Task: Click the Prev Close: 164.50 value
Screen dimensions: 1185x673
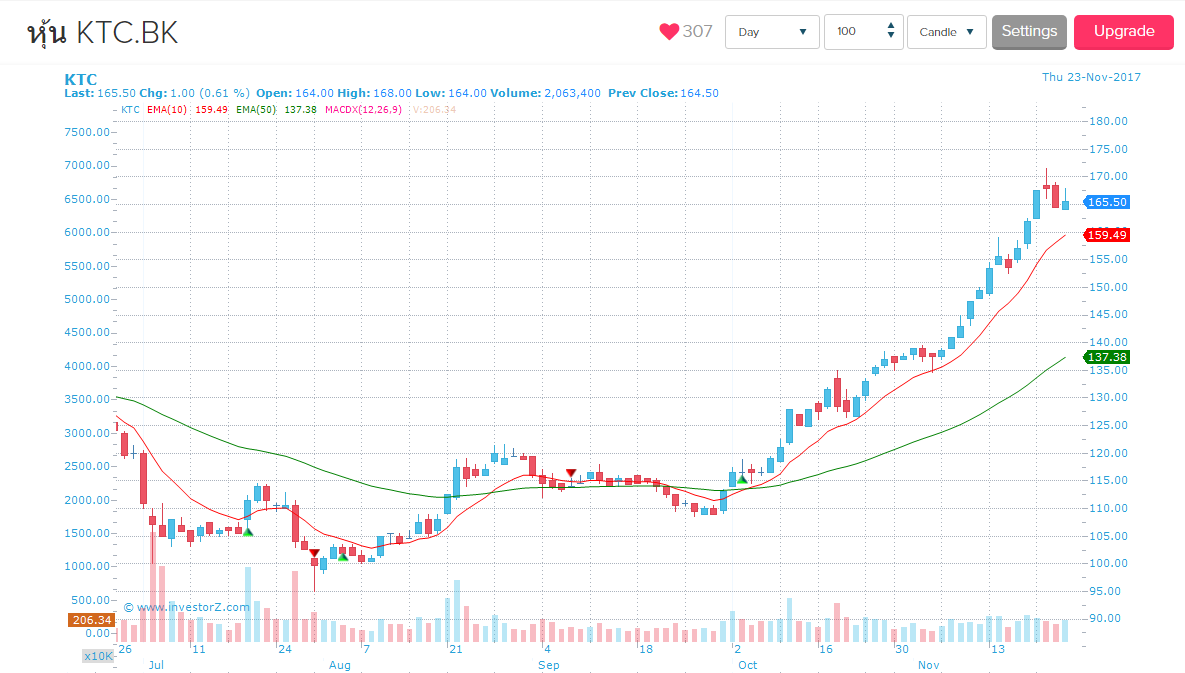Action: point(664,93)
